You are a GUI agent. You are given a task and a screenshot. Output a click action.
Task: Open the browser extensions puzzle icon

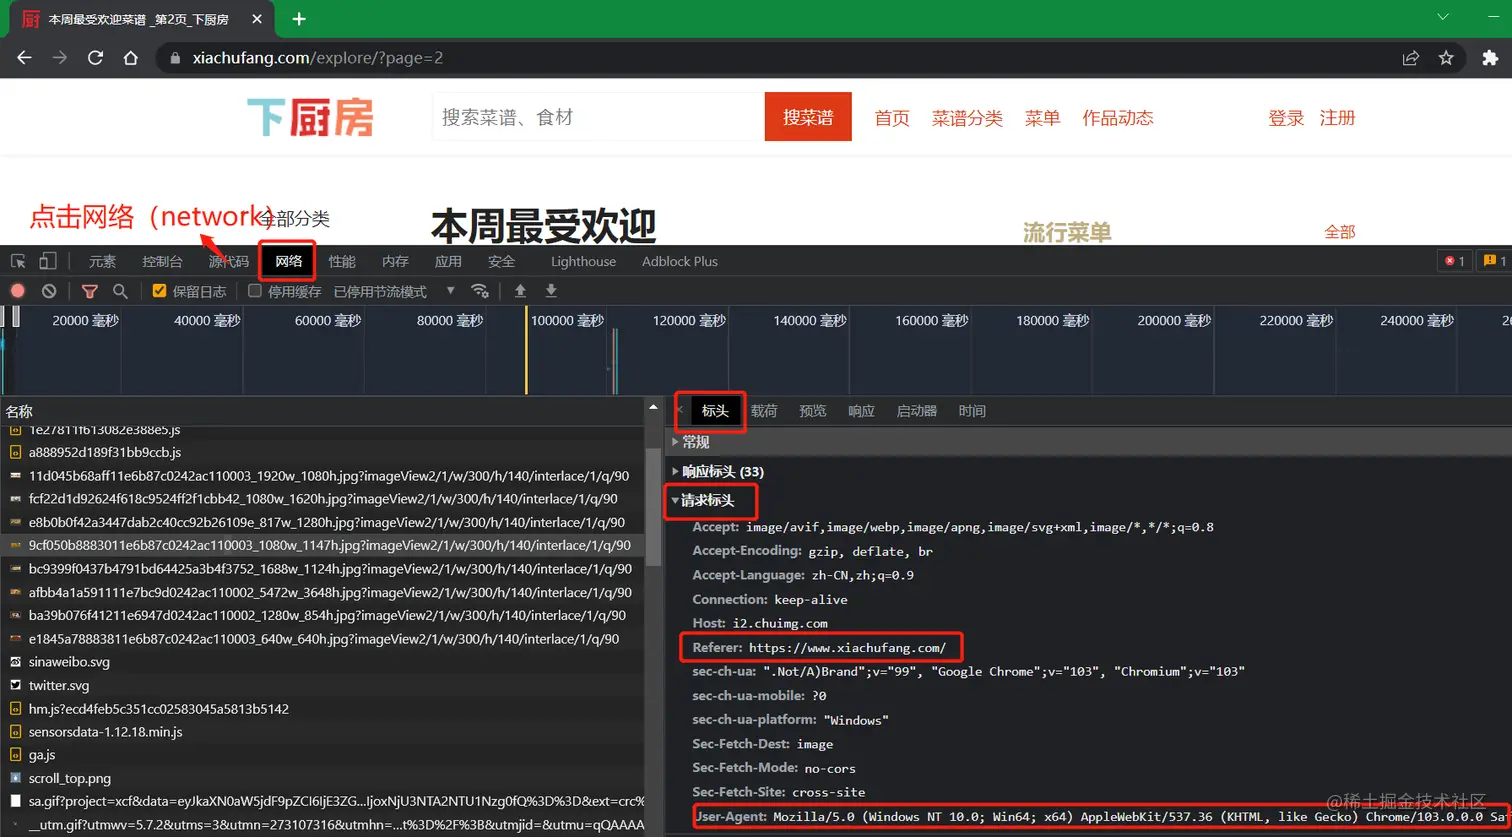coord(1490,58)
